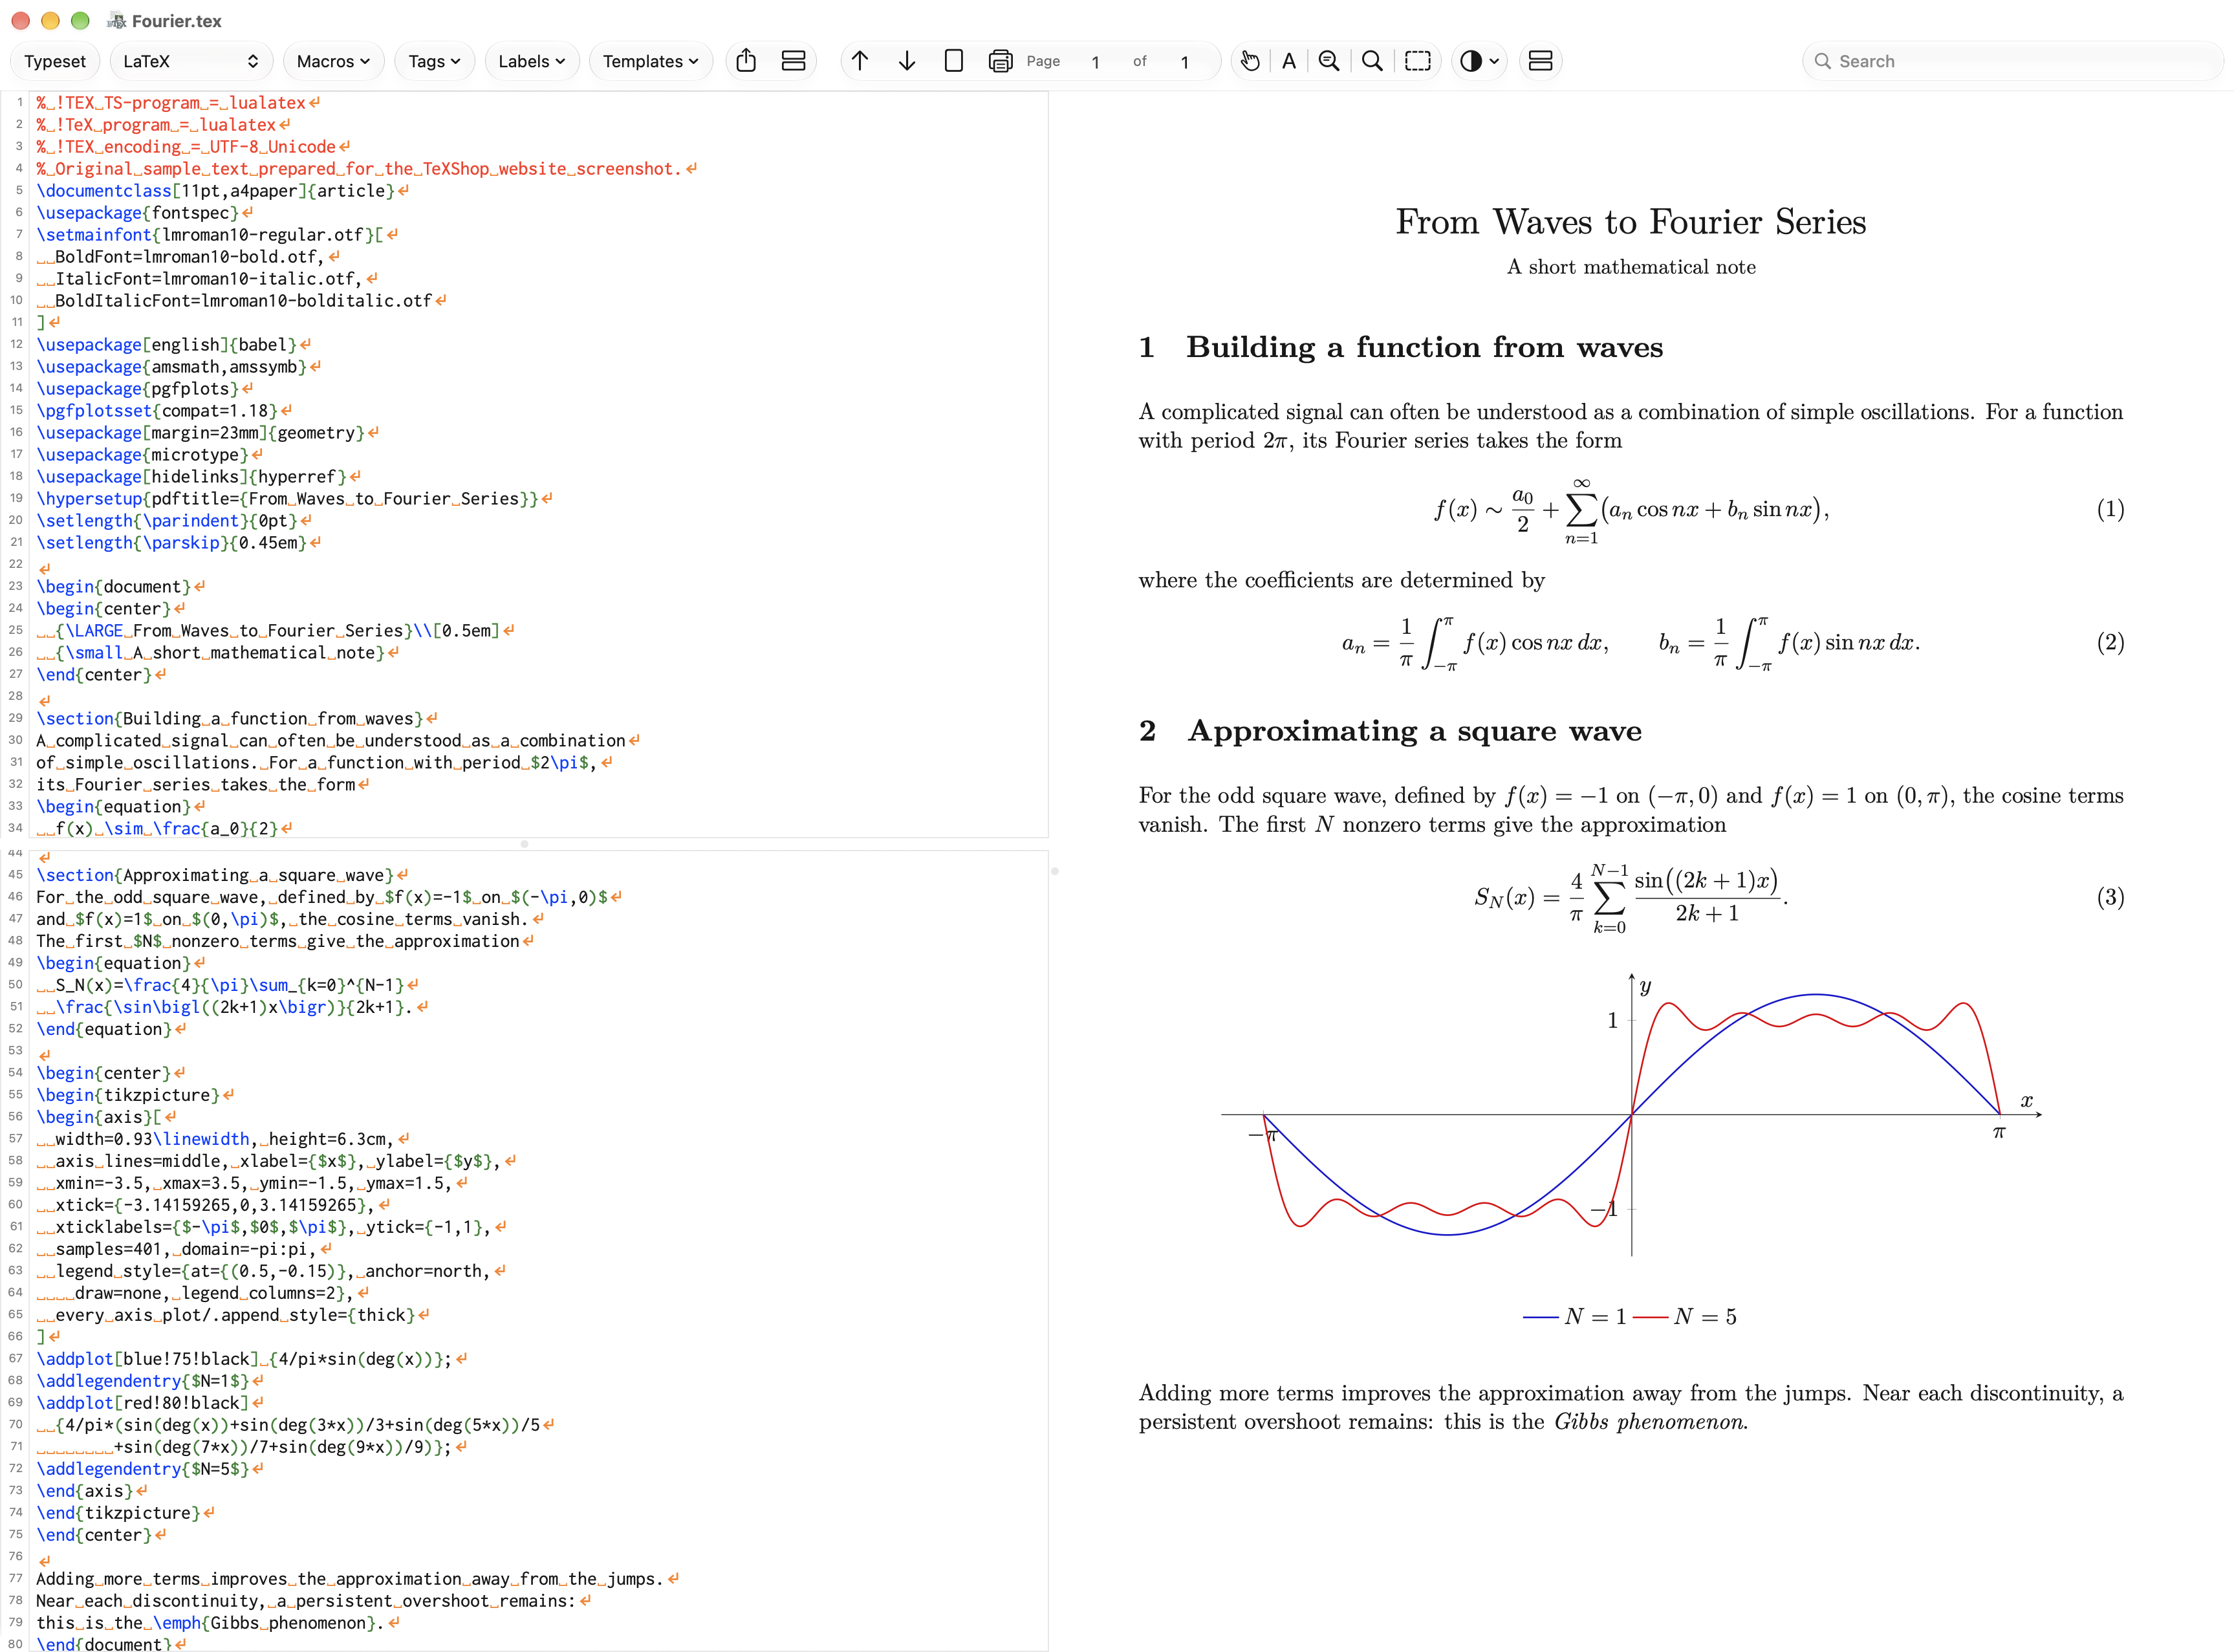Click the magnifying glass zoom tool
2234x1652 pixels.
[x=1373, y=61]
